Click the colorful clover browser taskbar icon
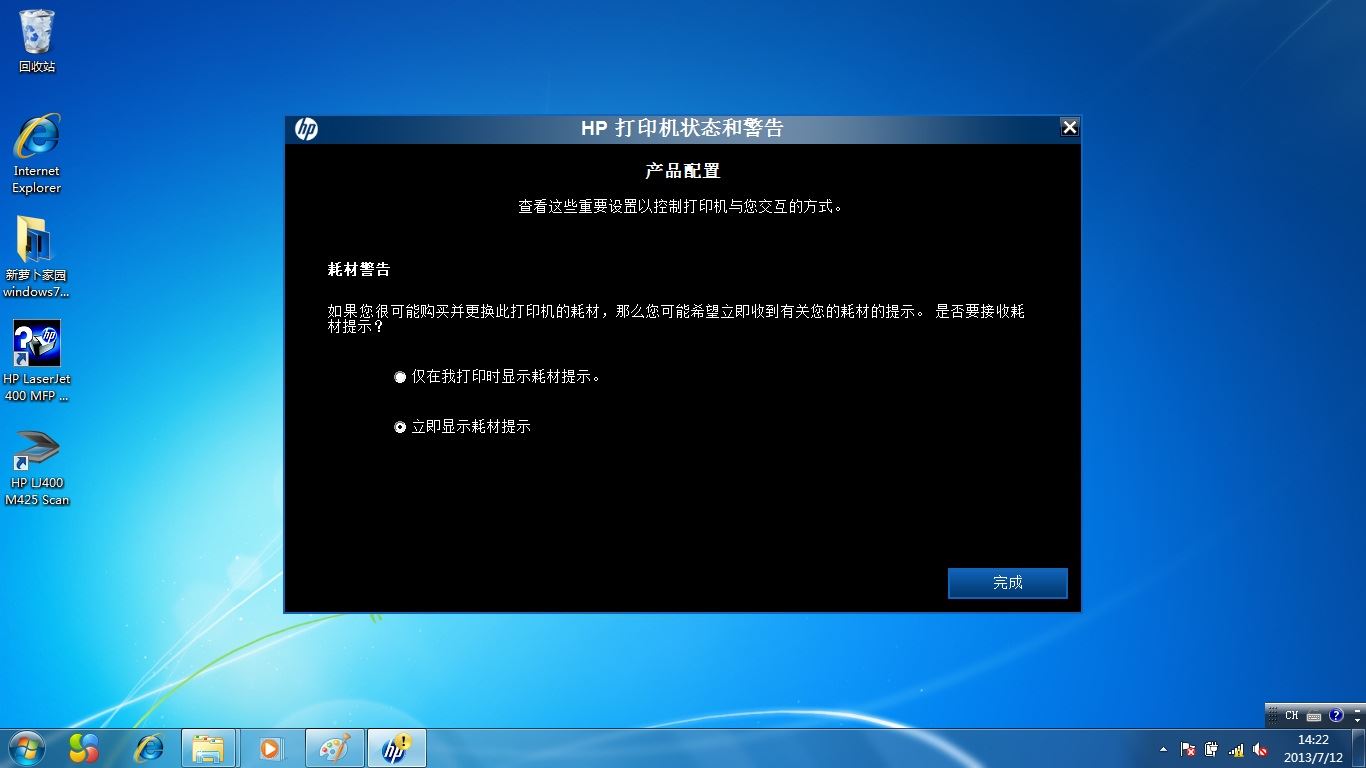This screenshot has height=768, width=1366. click(x=84, y=748)
